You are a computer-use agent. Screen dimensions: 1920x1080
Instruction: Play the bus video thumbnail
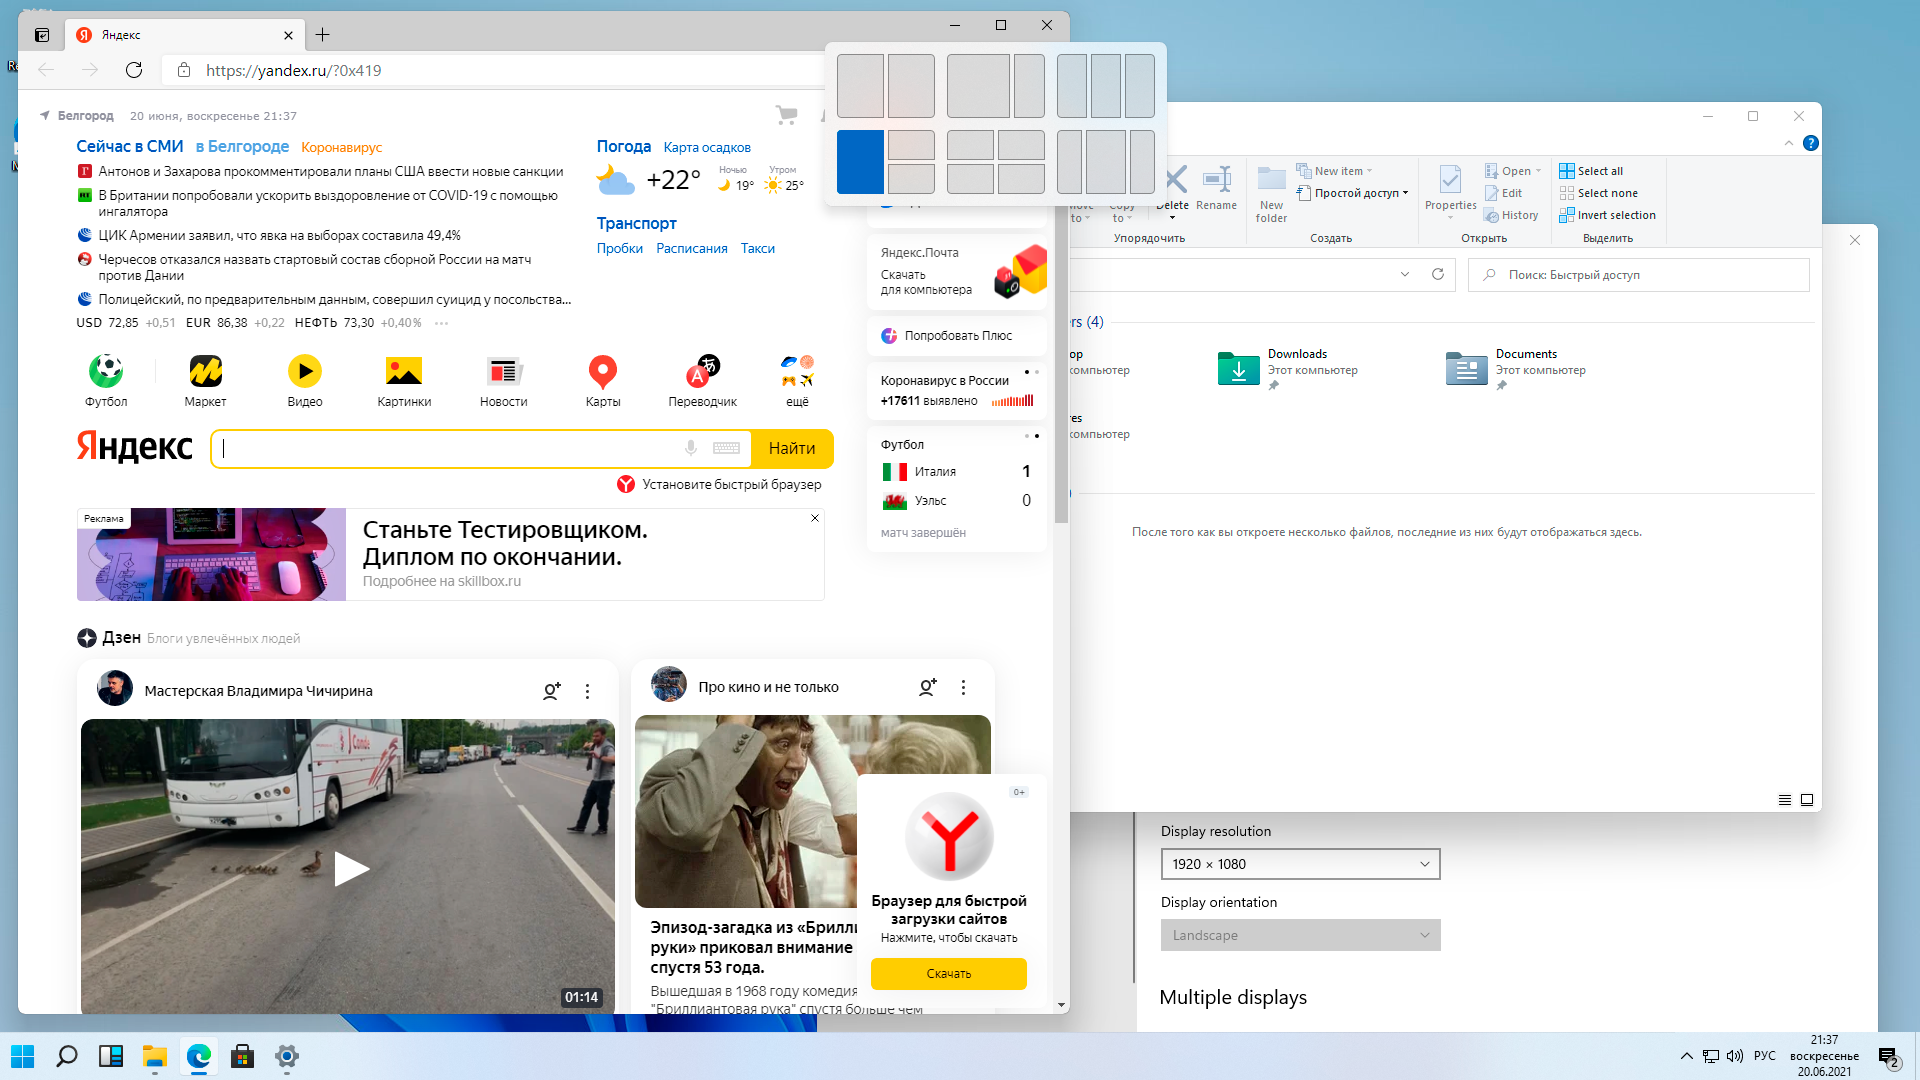click(x=348, y=867)
